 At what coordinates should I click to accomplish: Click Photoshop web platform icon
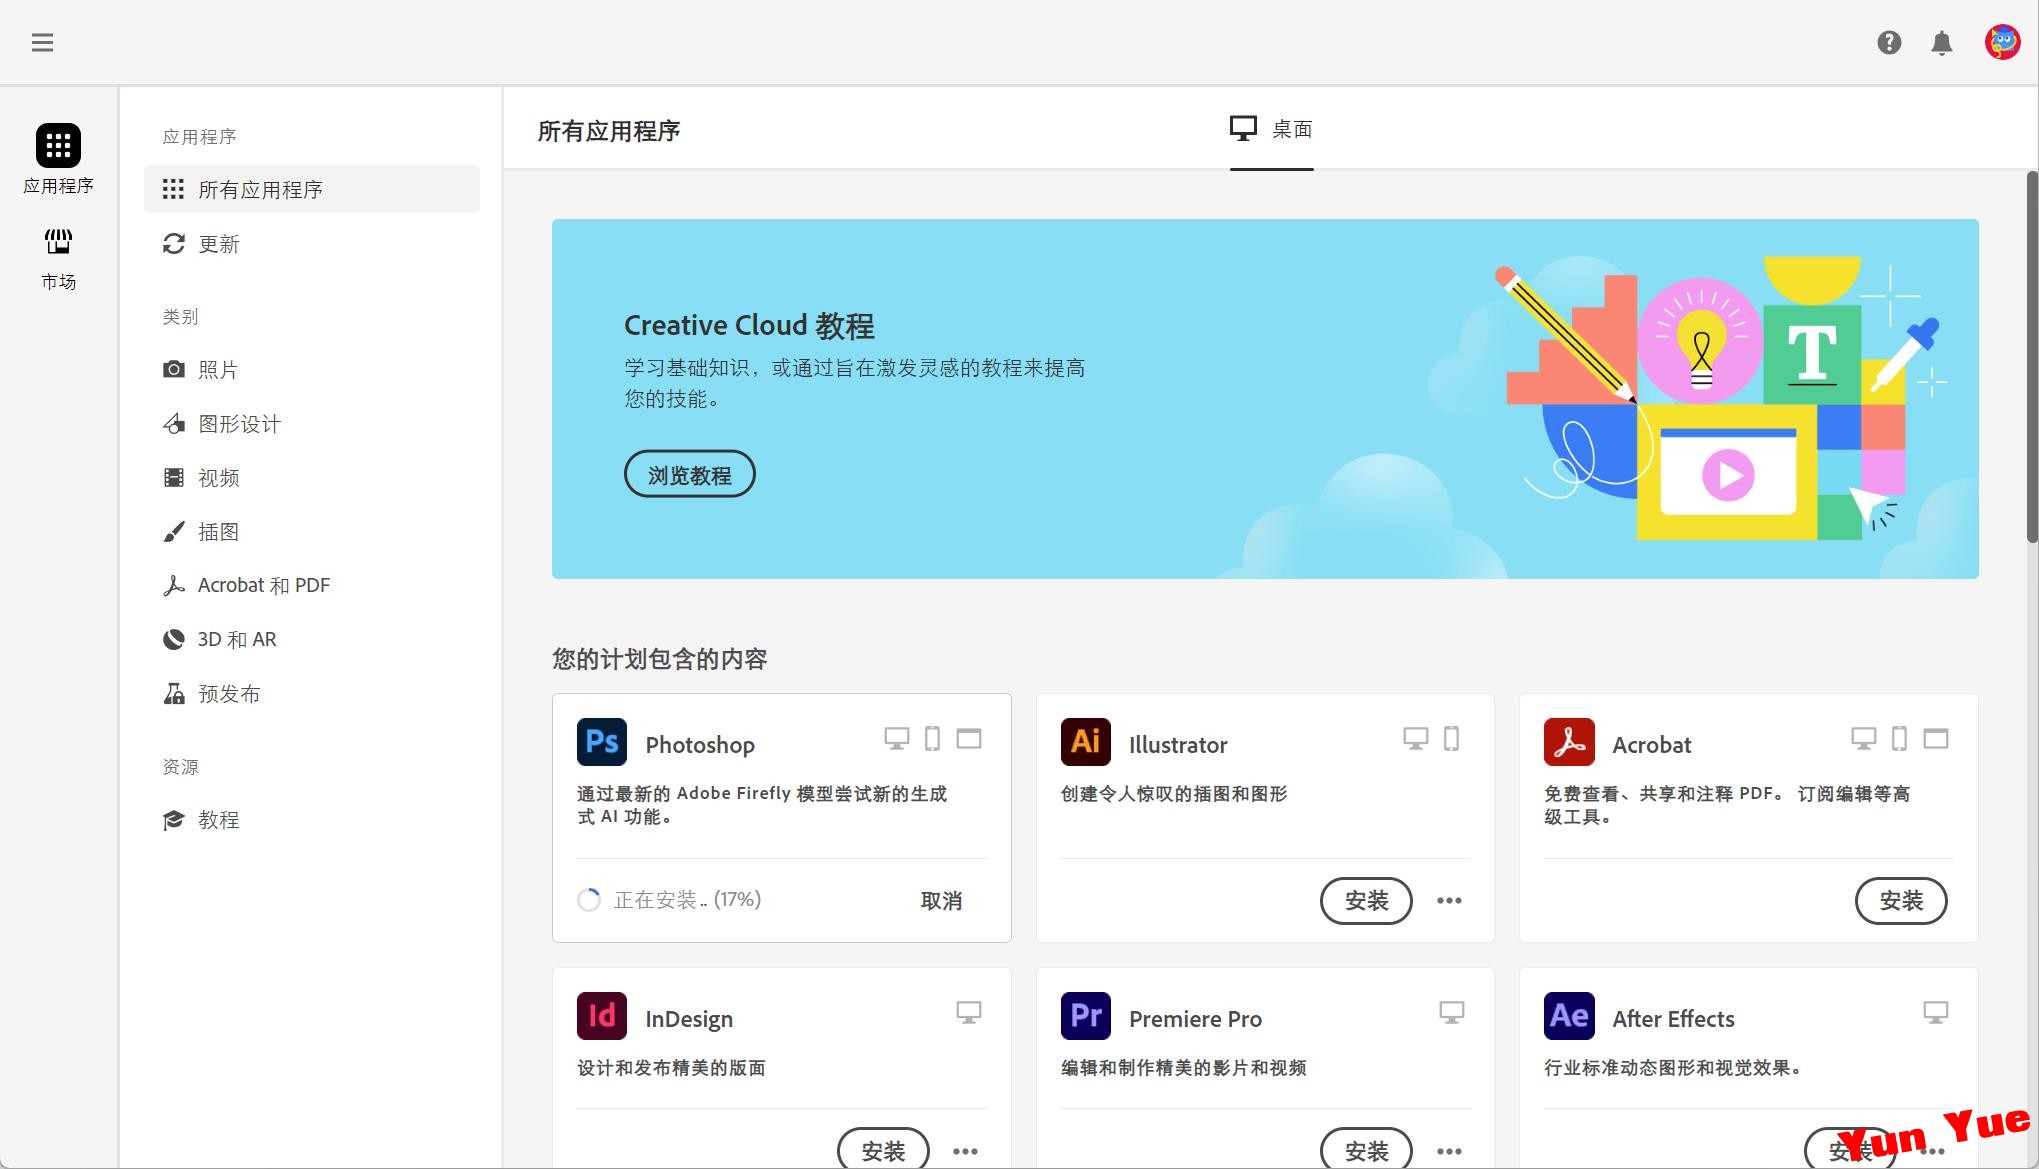[969, 739]
